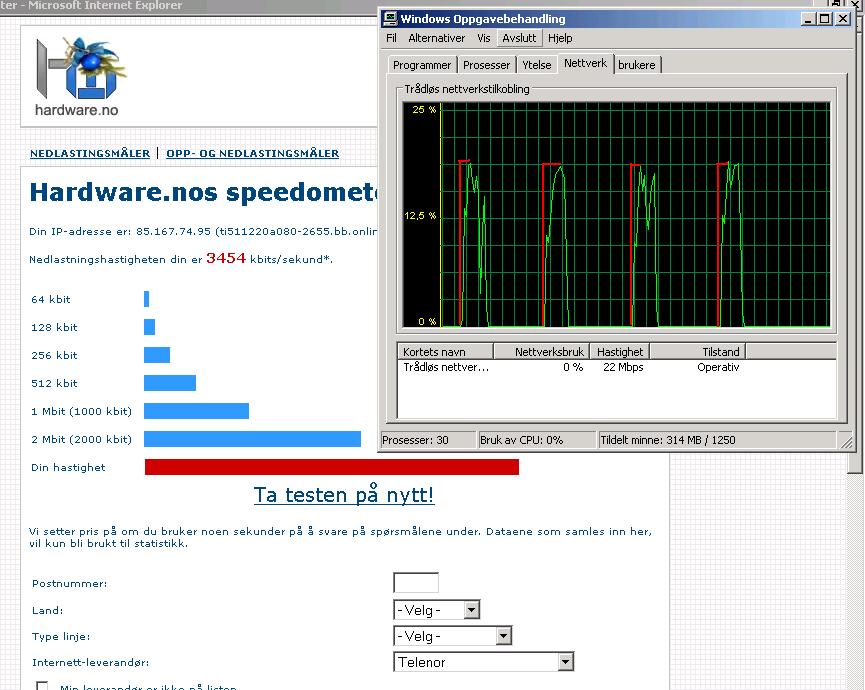
Task: Click the Task Manager title bar icon
Action: tap(390, 19)
